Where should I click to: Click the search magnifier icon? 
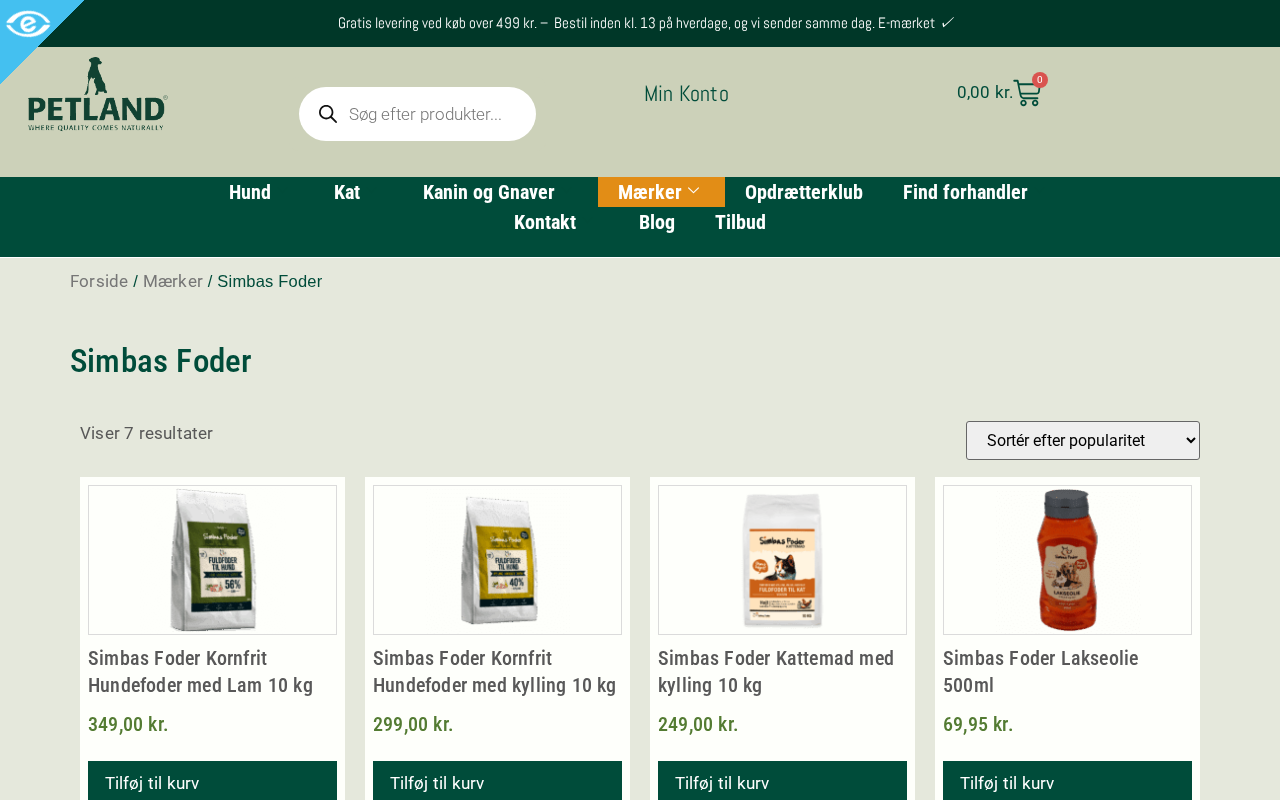pos(328,114)
